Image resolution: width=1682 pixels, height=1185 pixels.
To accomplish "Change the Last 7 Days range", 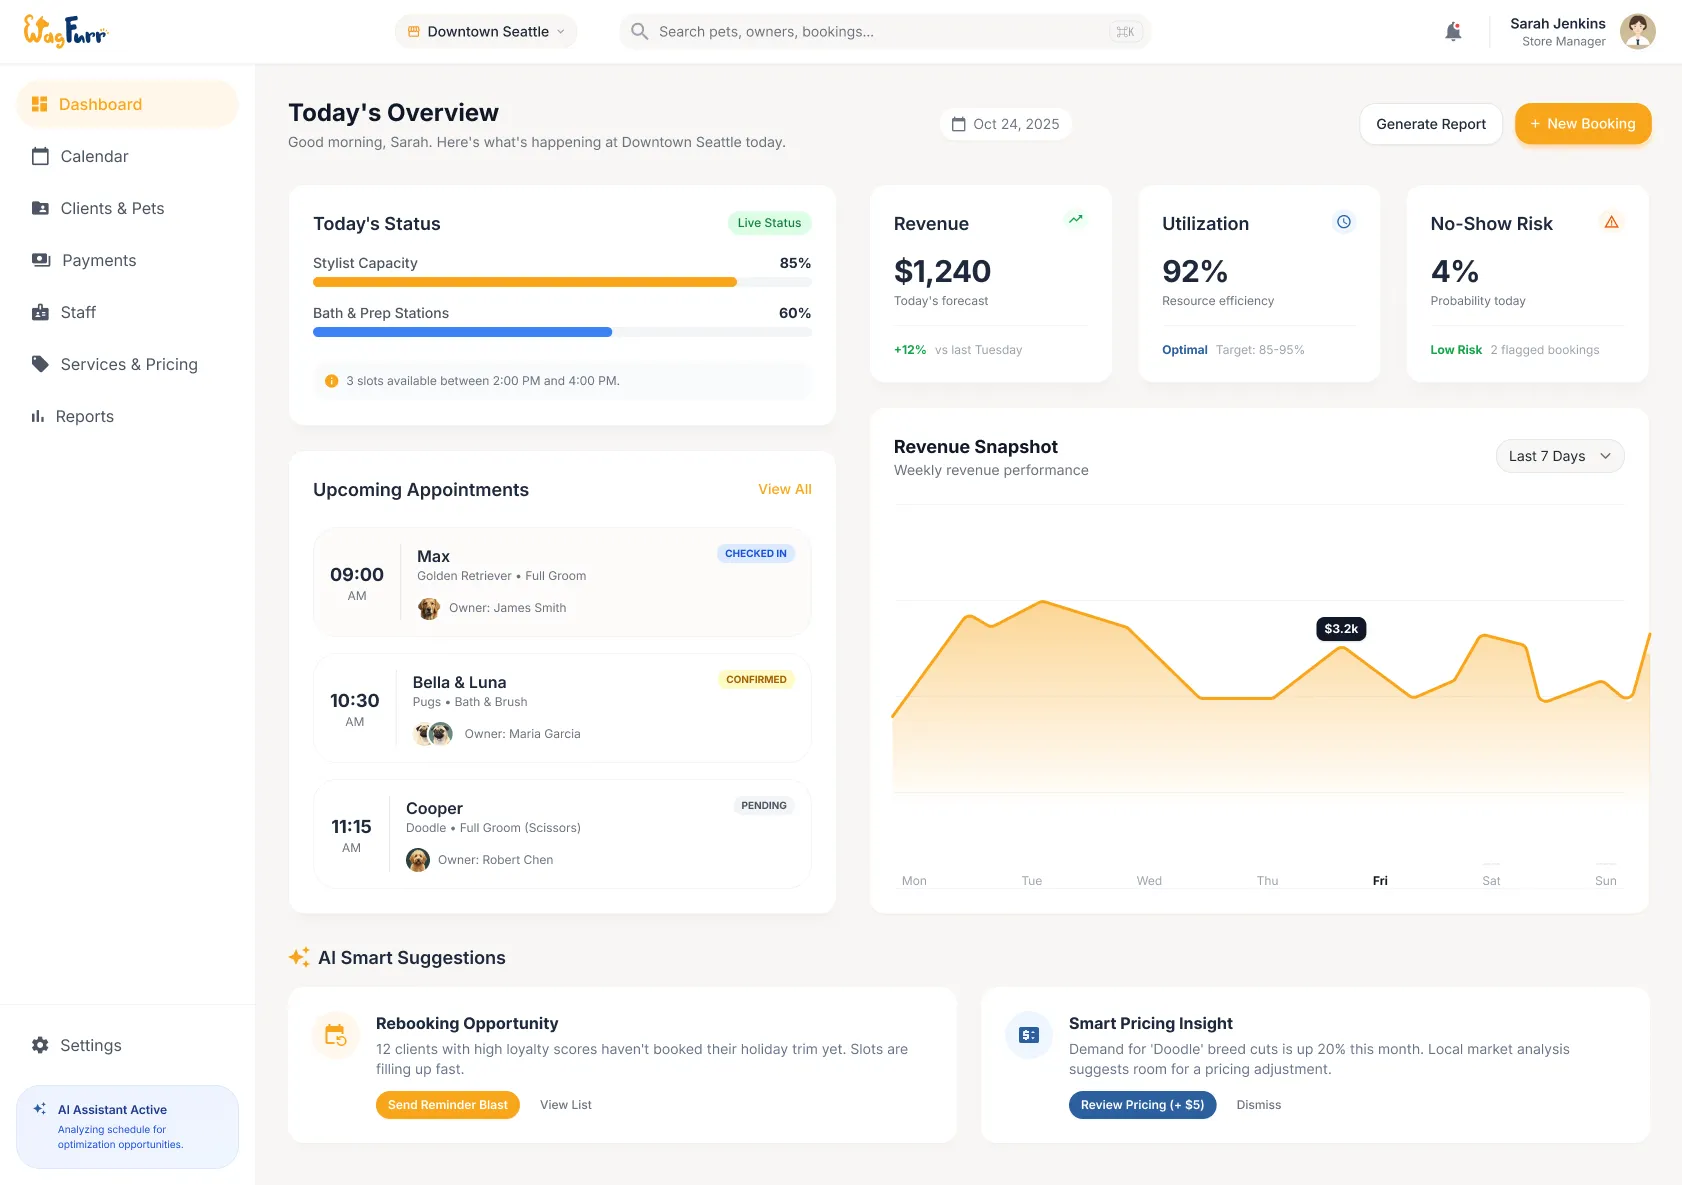I will click(x=1559, y=456).
